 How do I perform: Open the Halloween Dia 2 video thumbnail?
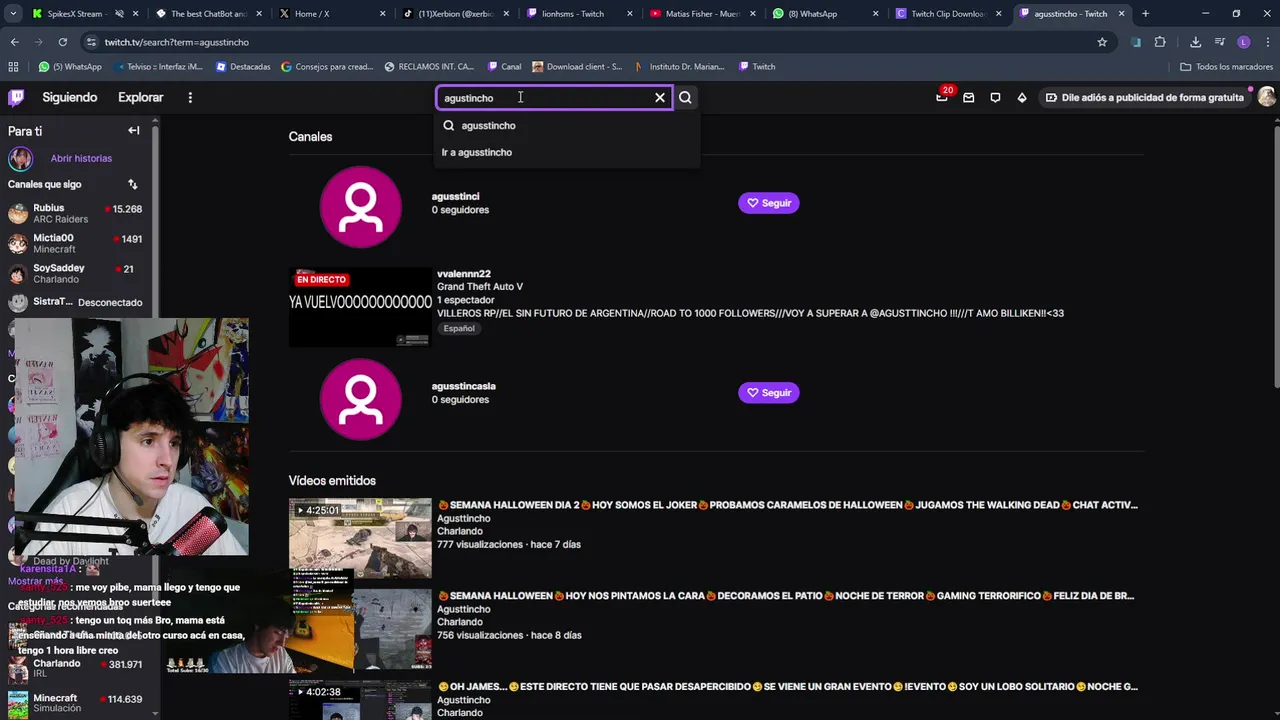coord(360,538)
